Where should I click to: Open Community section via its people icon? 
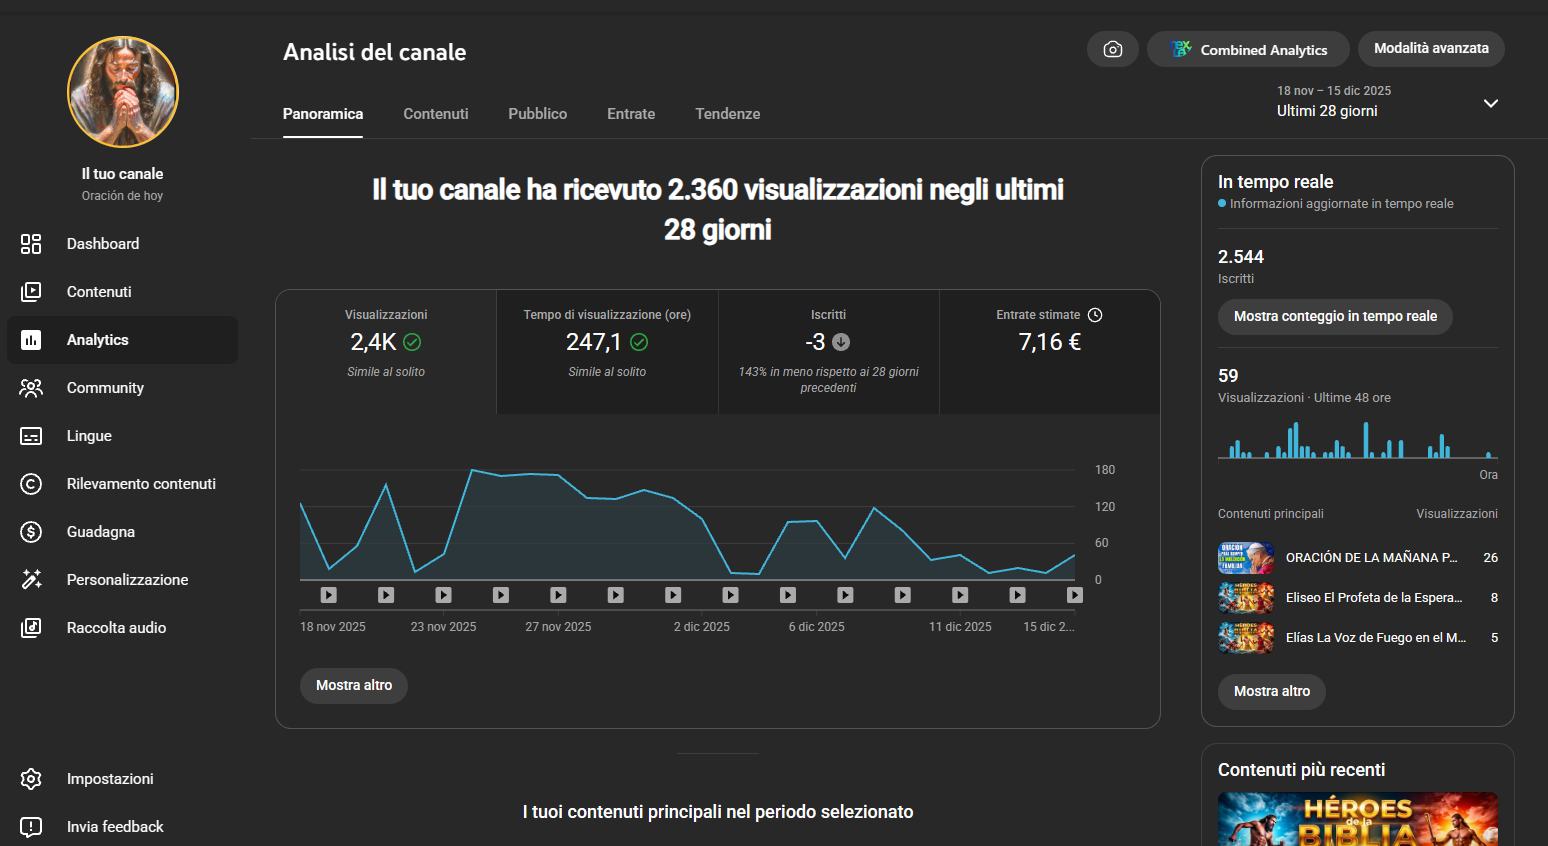click(x=31, y=388)
